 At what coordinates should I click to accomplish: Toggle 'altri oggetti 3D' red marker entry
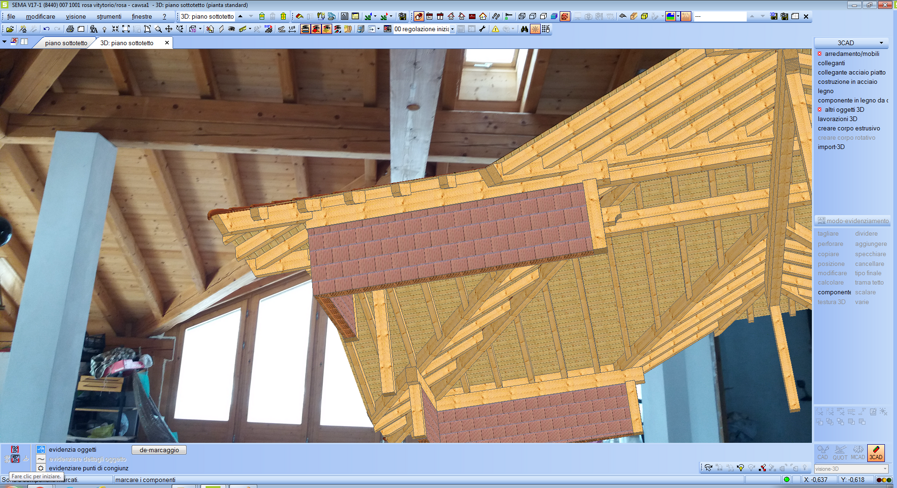coord(844,110)
